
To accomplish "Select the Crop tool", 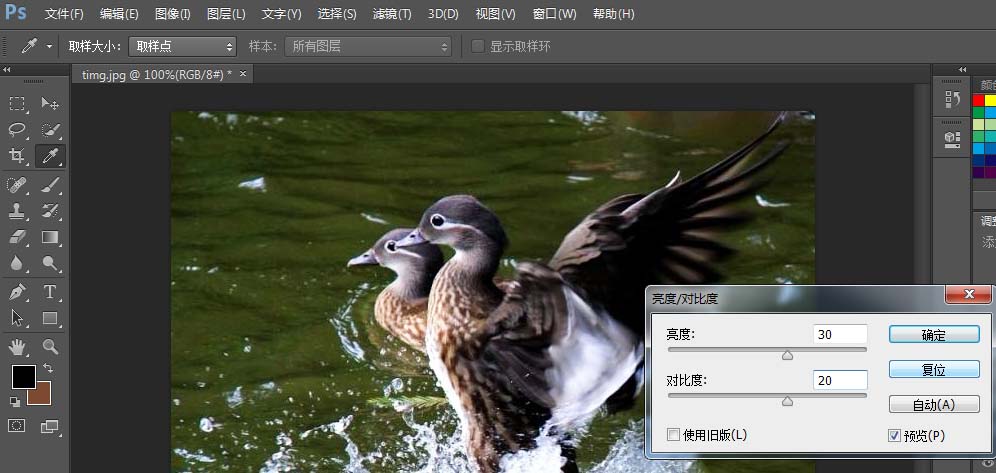I will point(17,156).
